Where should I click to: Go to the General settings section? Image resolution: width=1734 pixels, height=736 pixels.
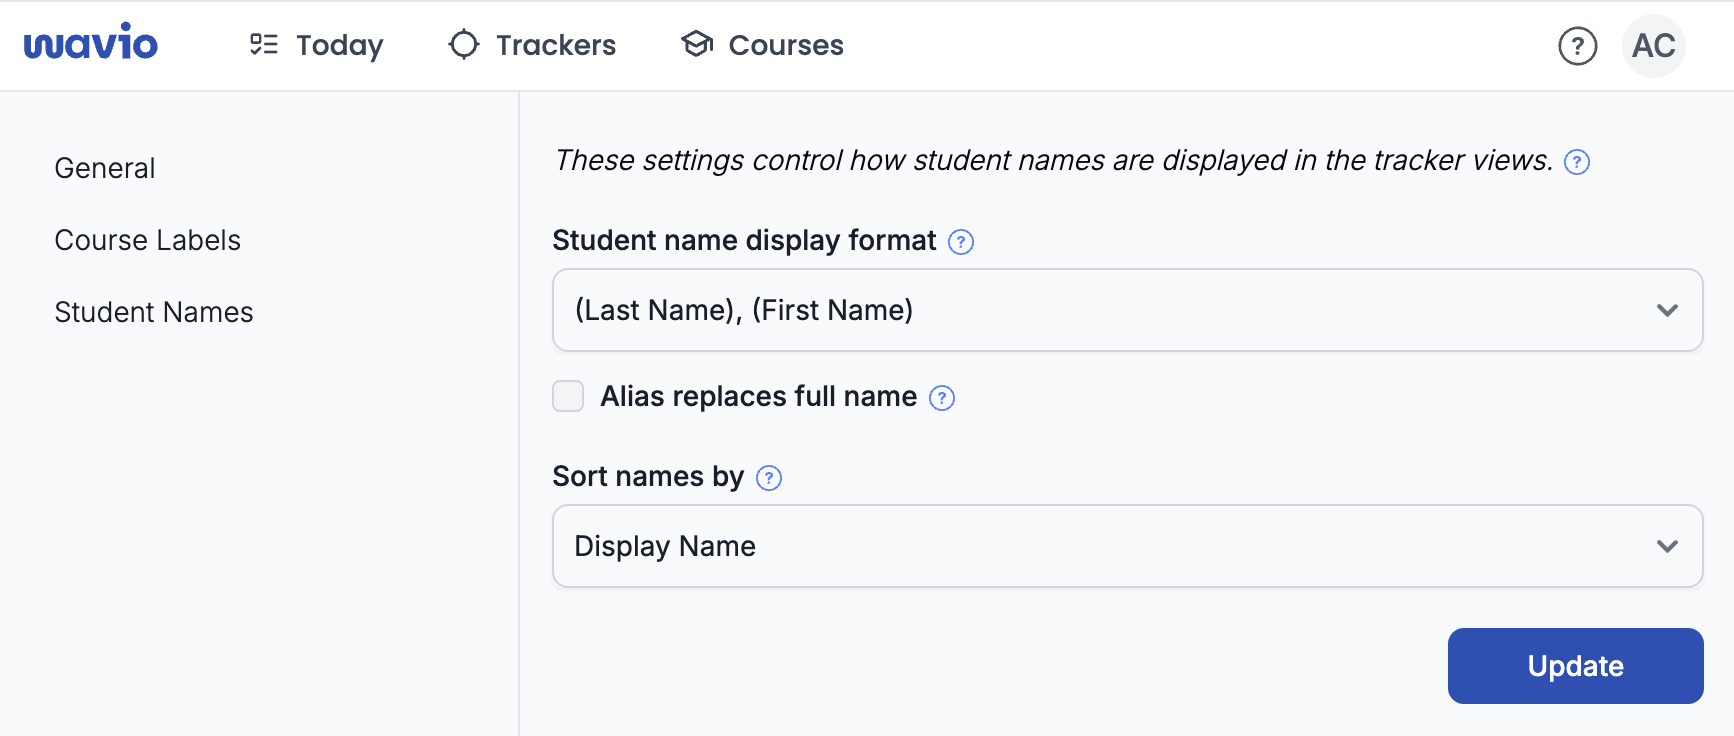[105, 168]
